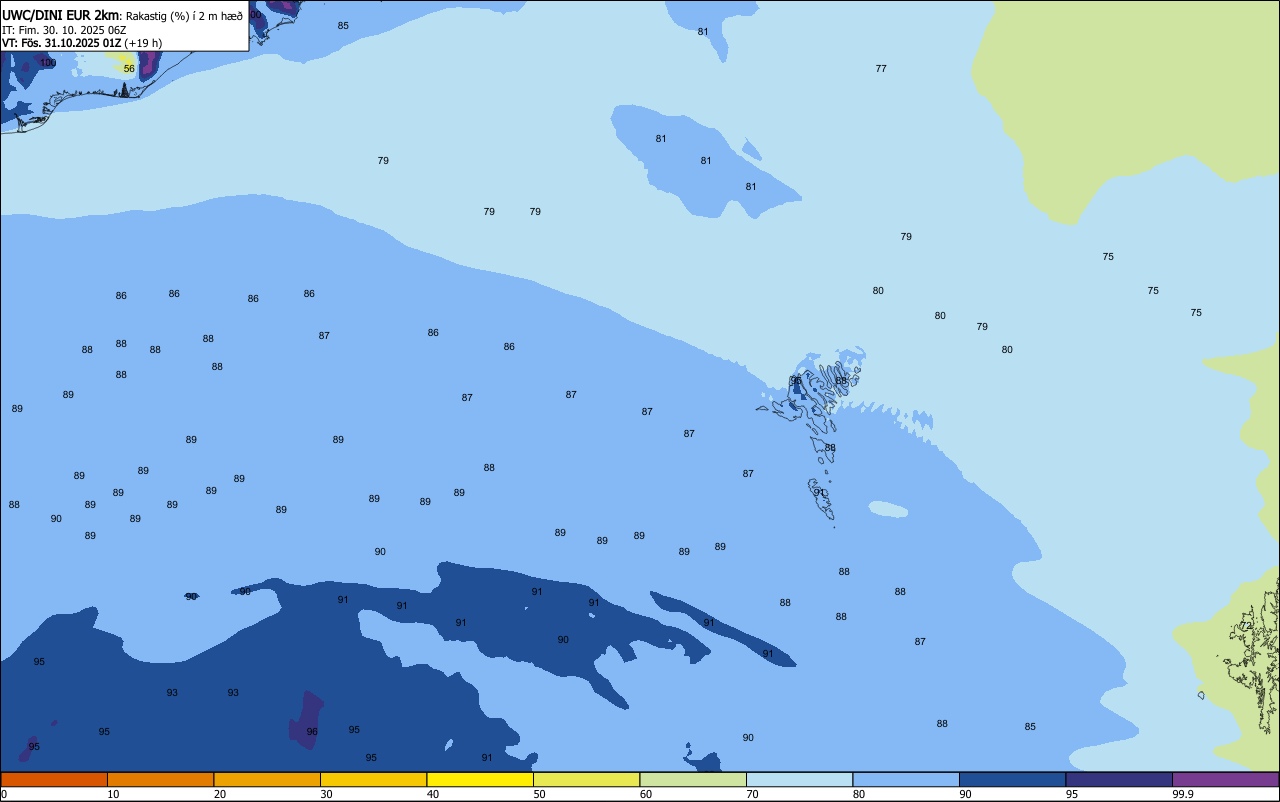Click the orange 10–20 legend swatch
Viewport: 1280px width, 802px height.
(x=160, y=779)
